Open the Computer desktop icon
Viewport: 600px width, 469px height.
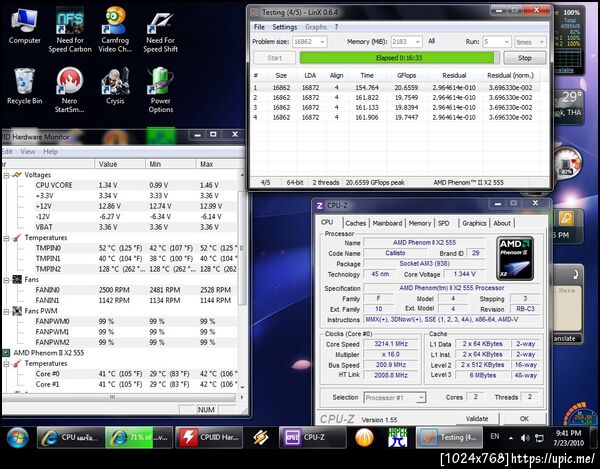click(24, 27)
